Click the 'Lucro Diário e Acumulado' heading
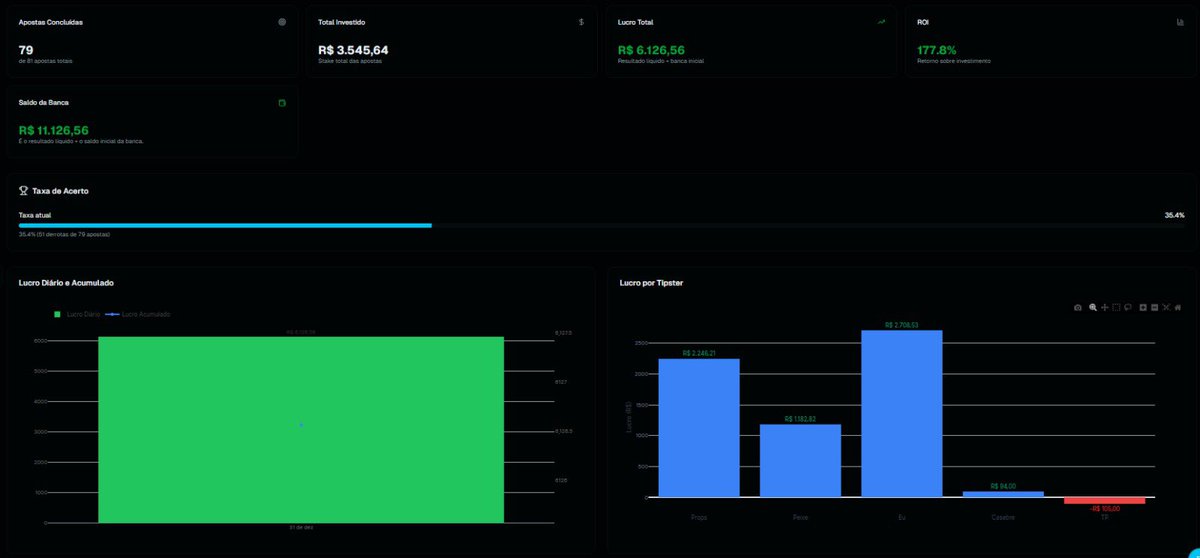Screen dimensions: 1200x558 coord(66,283)
